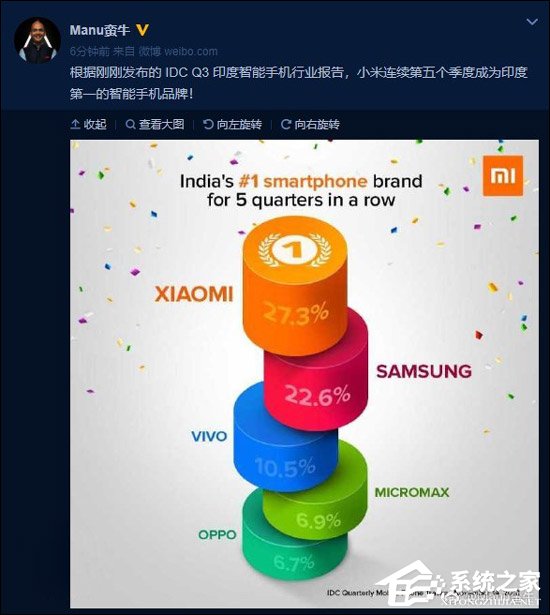Click the magnifier icon beside 查看大图
550x615 pixels.
[130, 124]
